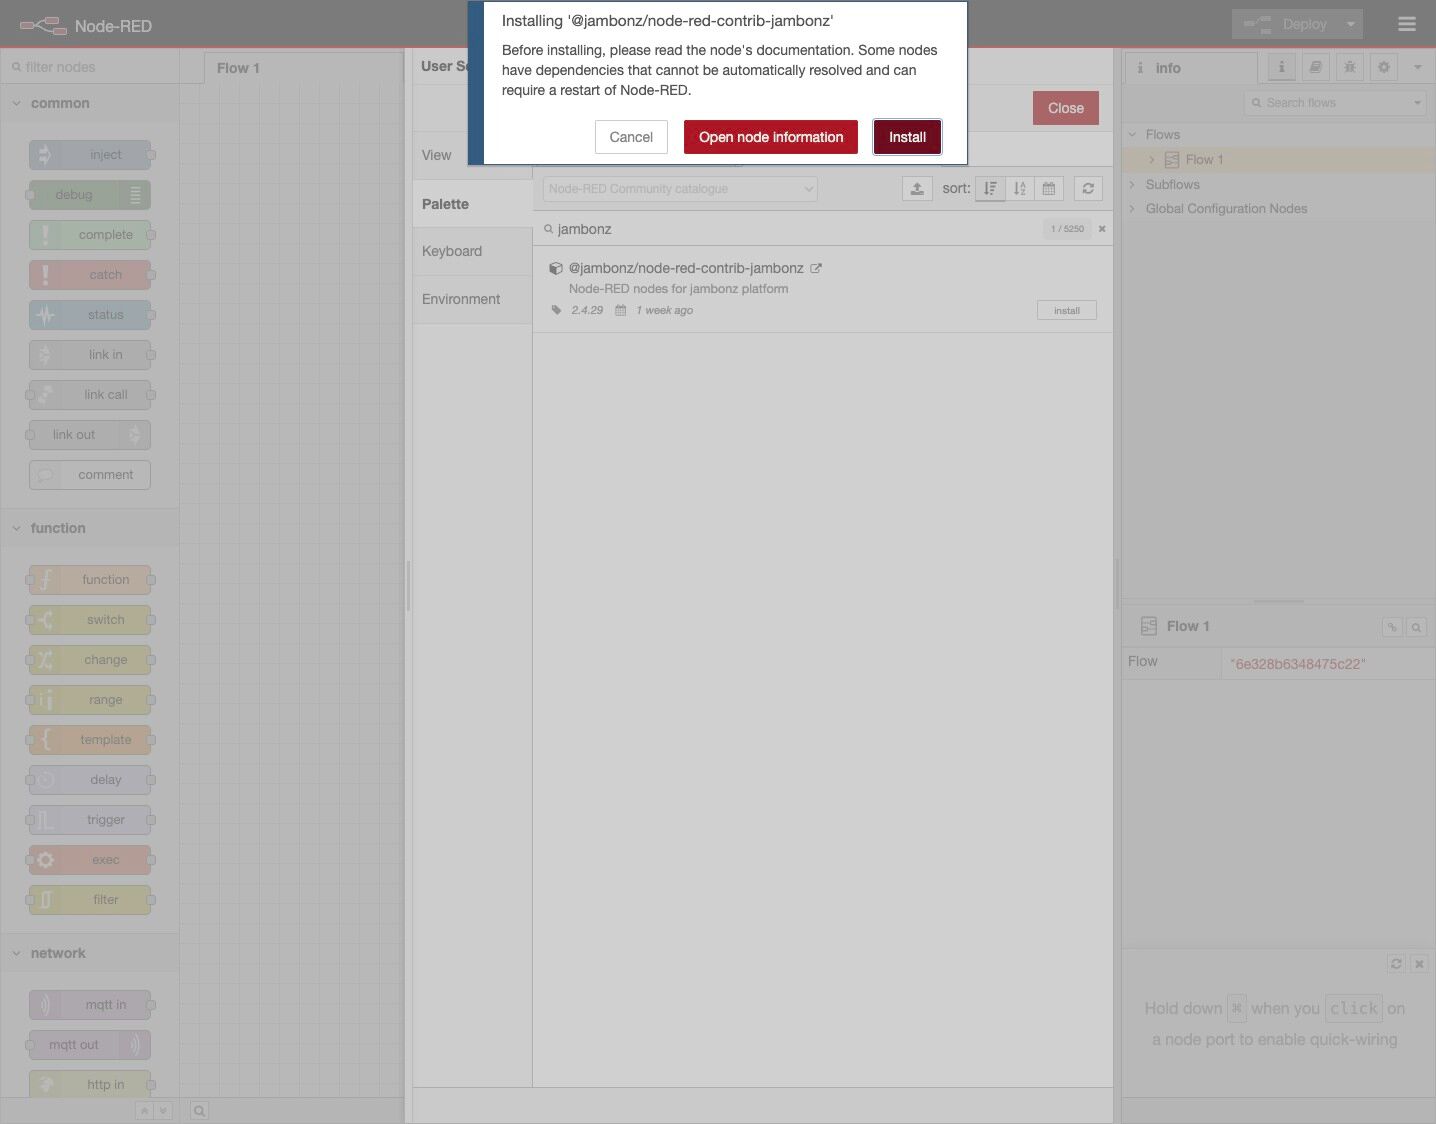Open the help book sidebar icon
Screen dimensions: 1436x1124
point(1315,67)
